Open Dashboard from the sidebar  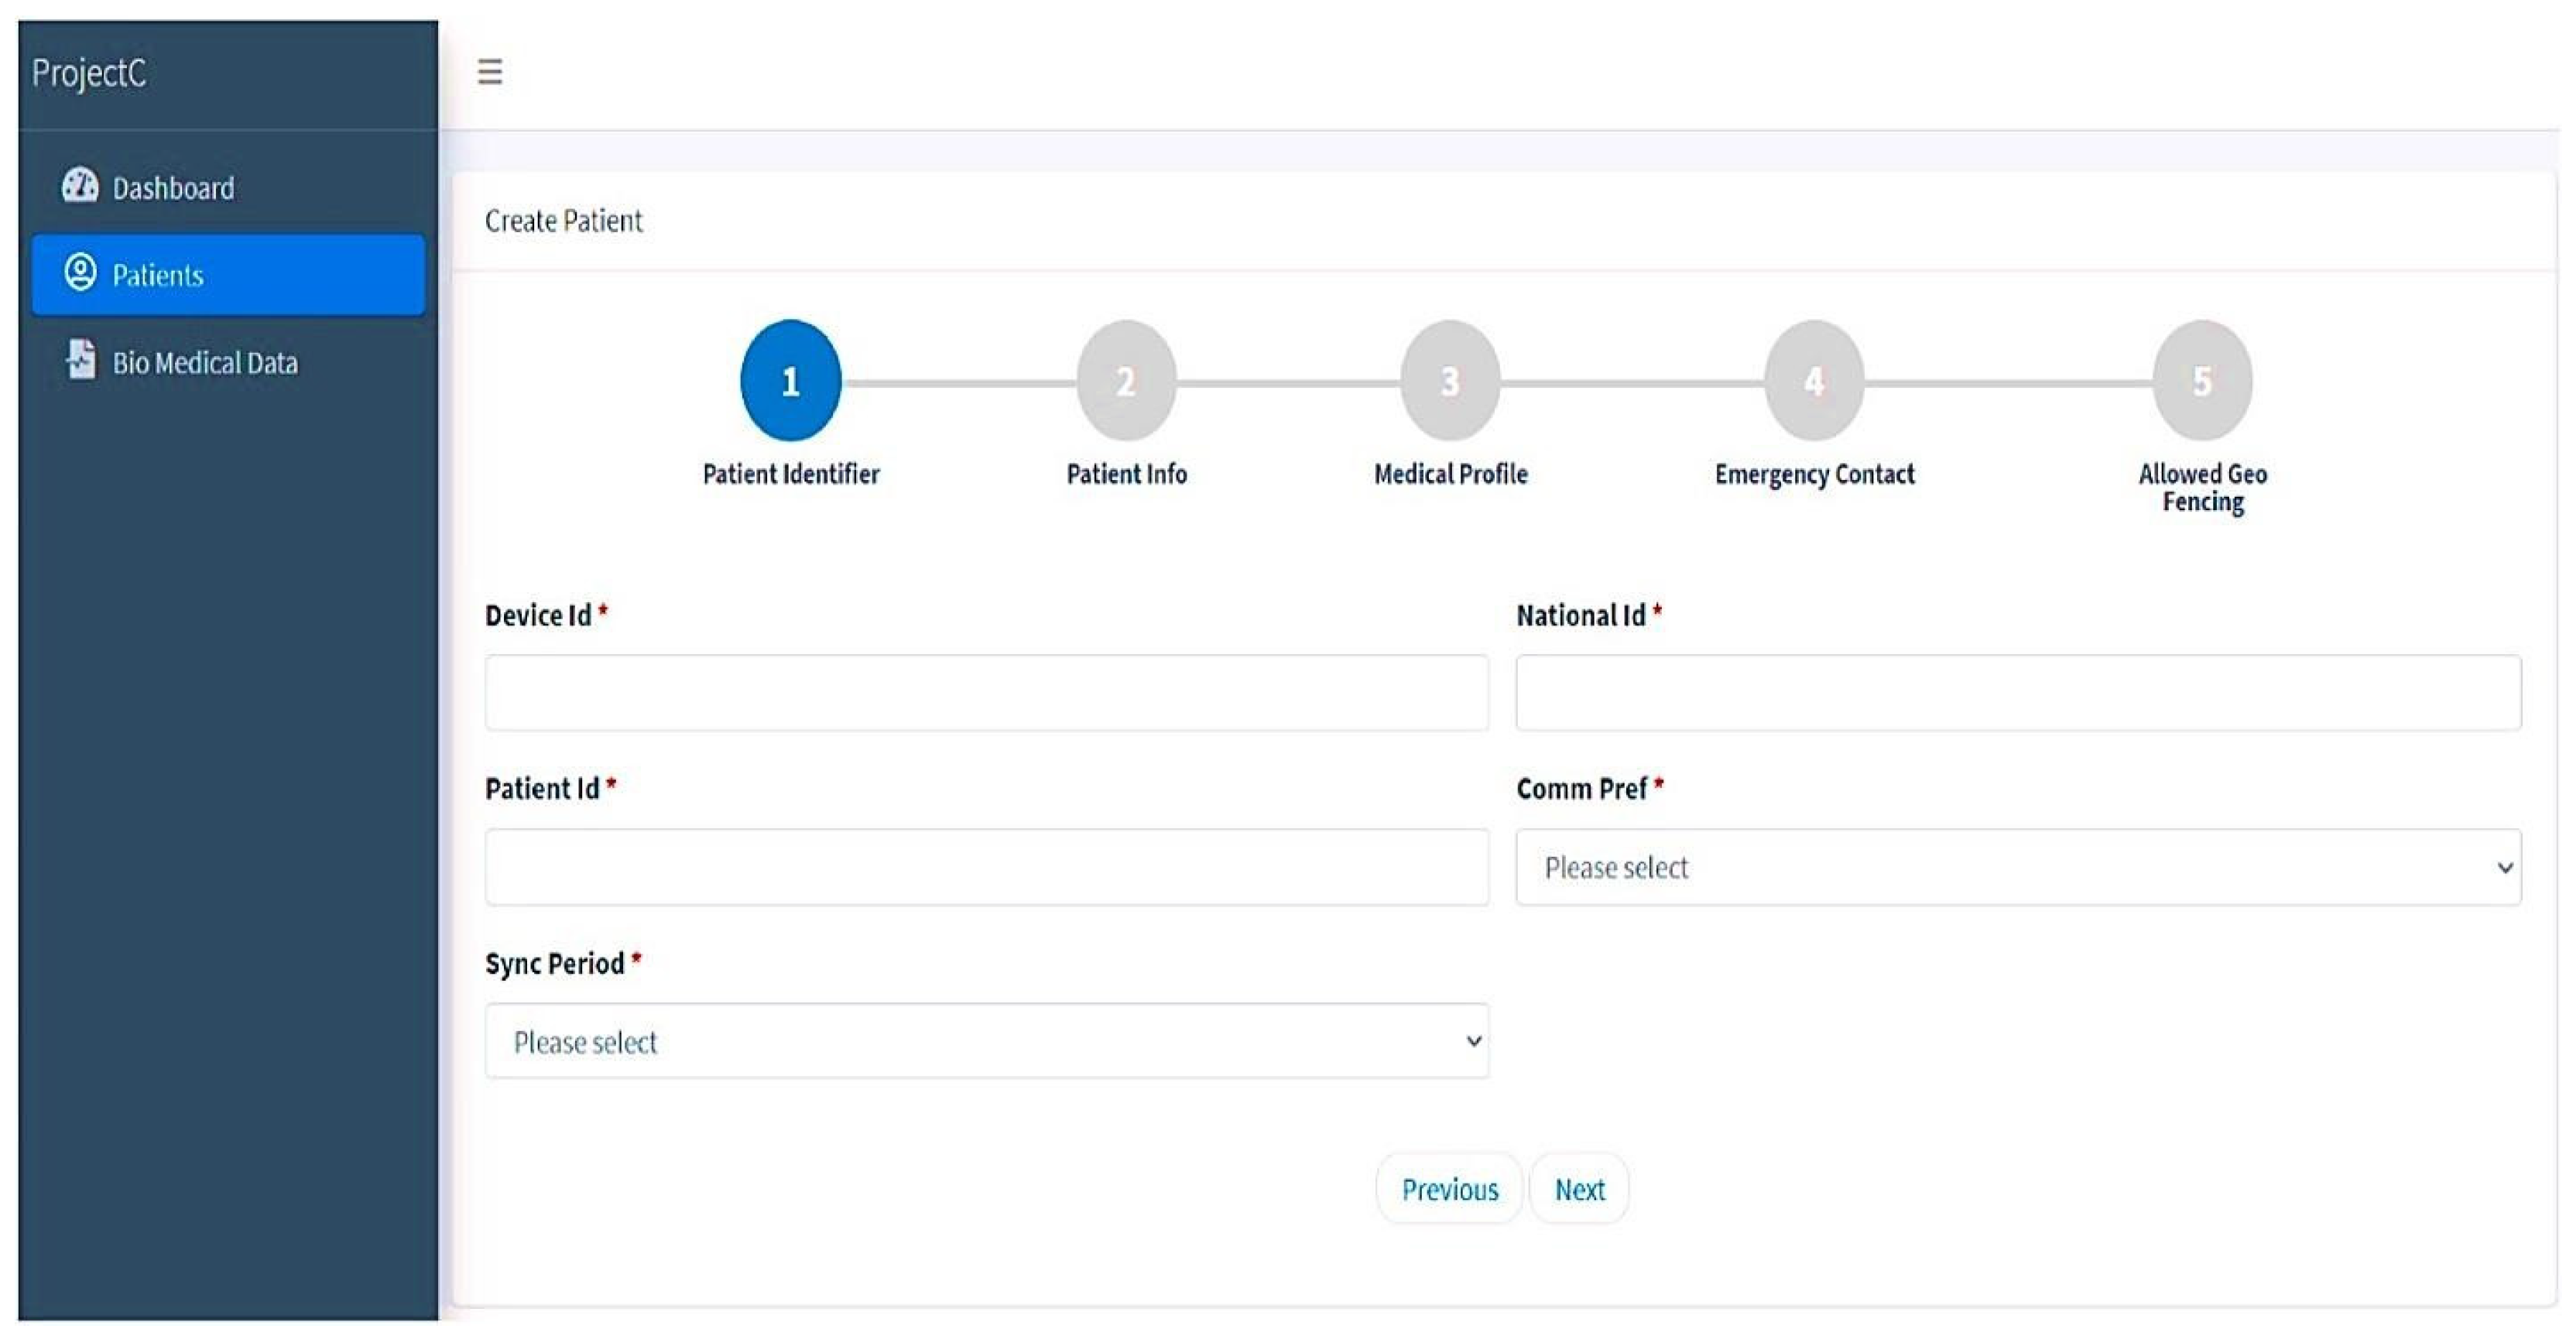pos(173,188)
